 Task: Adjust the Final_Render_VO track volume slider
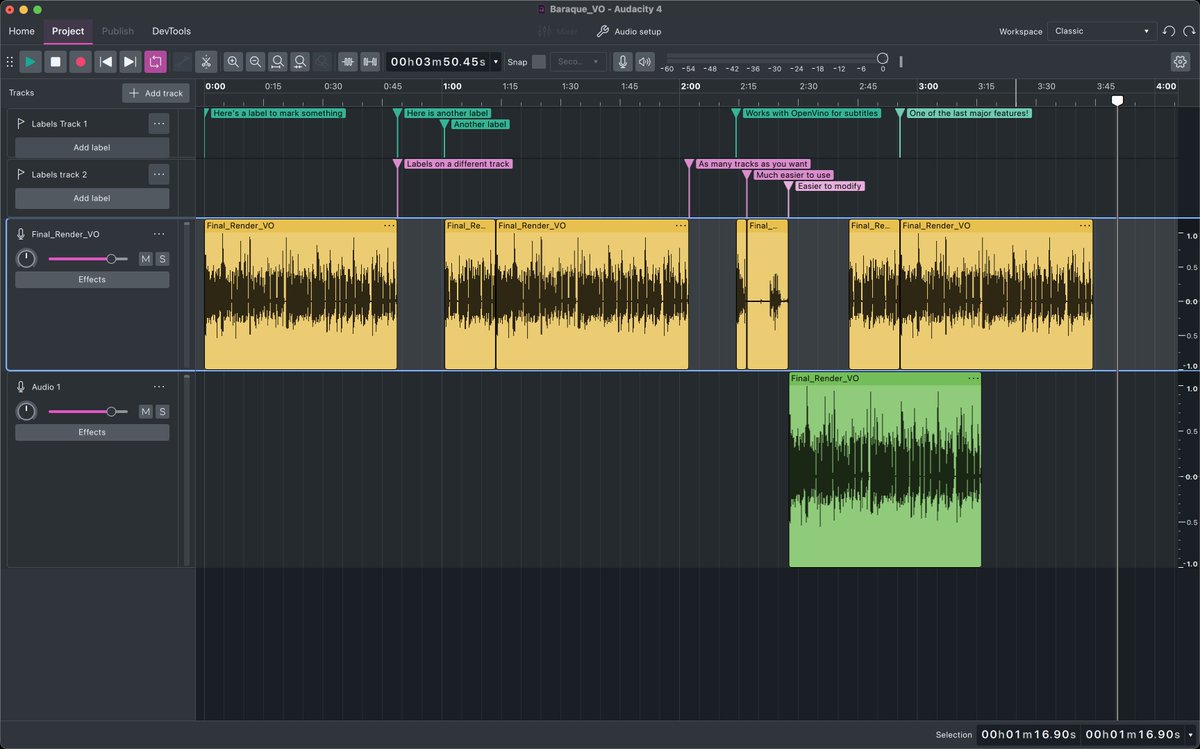[x=88, y=259]
